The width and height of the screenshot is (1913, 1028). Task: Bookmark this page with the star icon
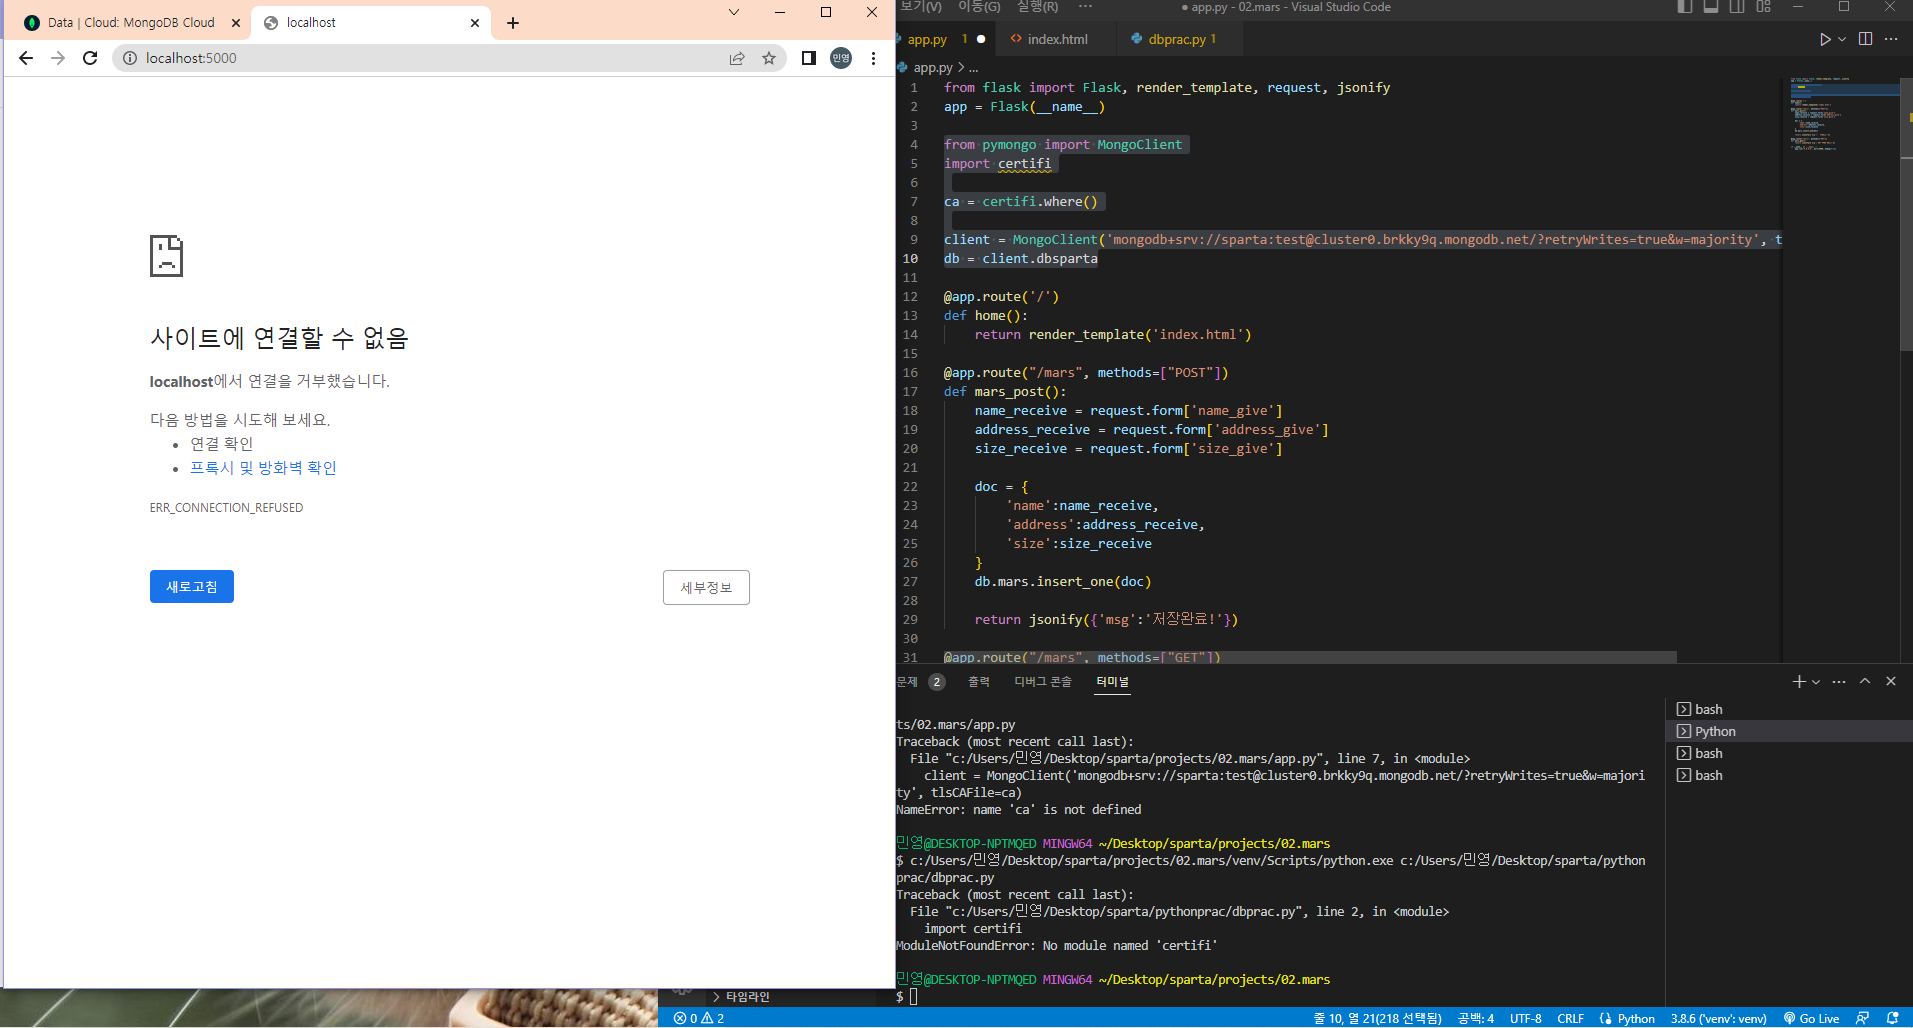769,58
